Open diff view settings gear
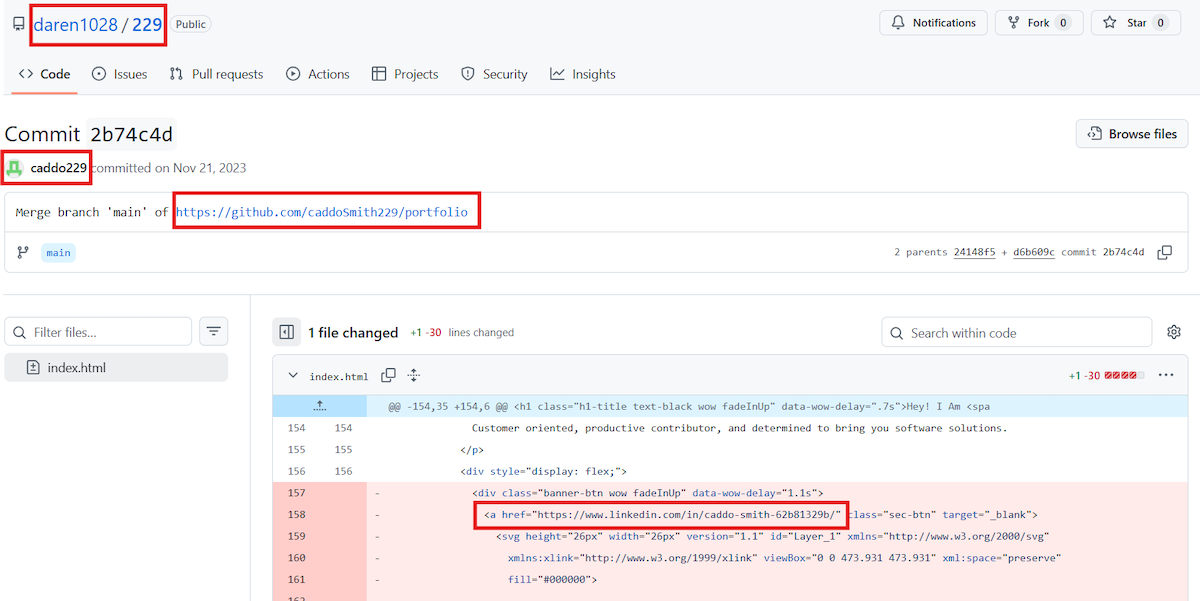This screenshot has width=1200, height=601. 1174,332
